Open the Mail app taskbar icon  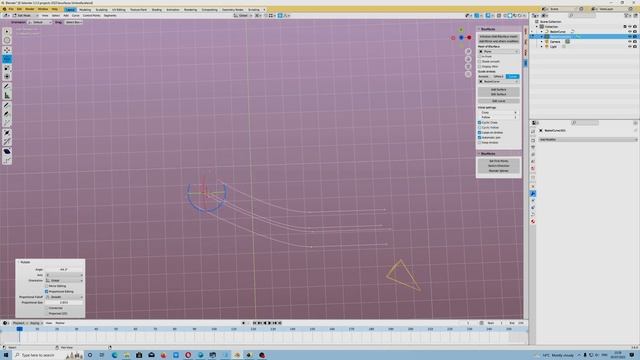pos(151,355)
